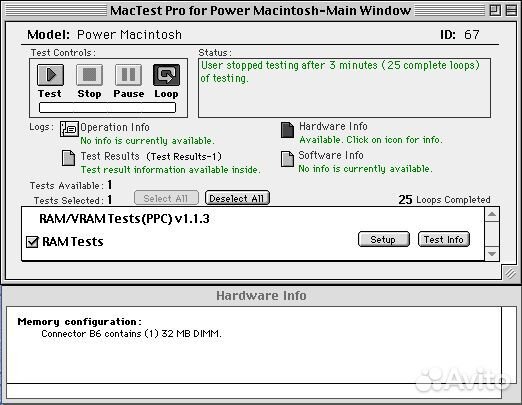Click the test list scroll down arrow
The image size is (522, 405).
(x=492, y=254)
